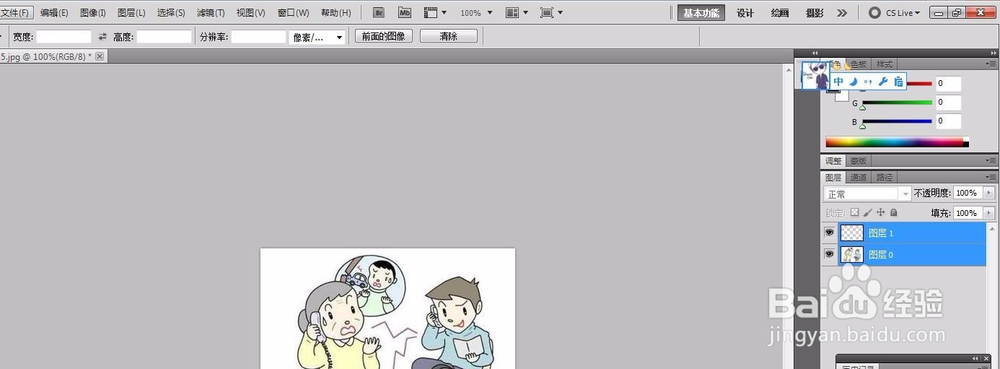Launch Adobe Bridge with the Br icon
Image resolution: width=1000 pixels, height=369 pixels.
click(379, 13)
